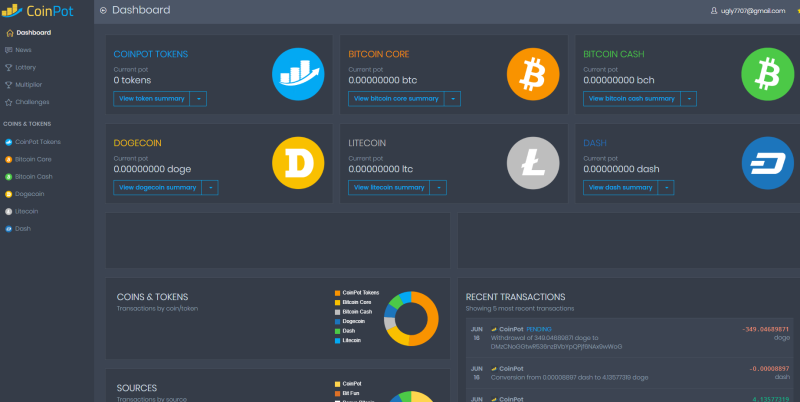
Task: Click the small Bitcoin Core sidebar icon
Action: pos(9,159)
